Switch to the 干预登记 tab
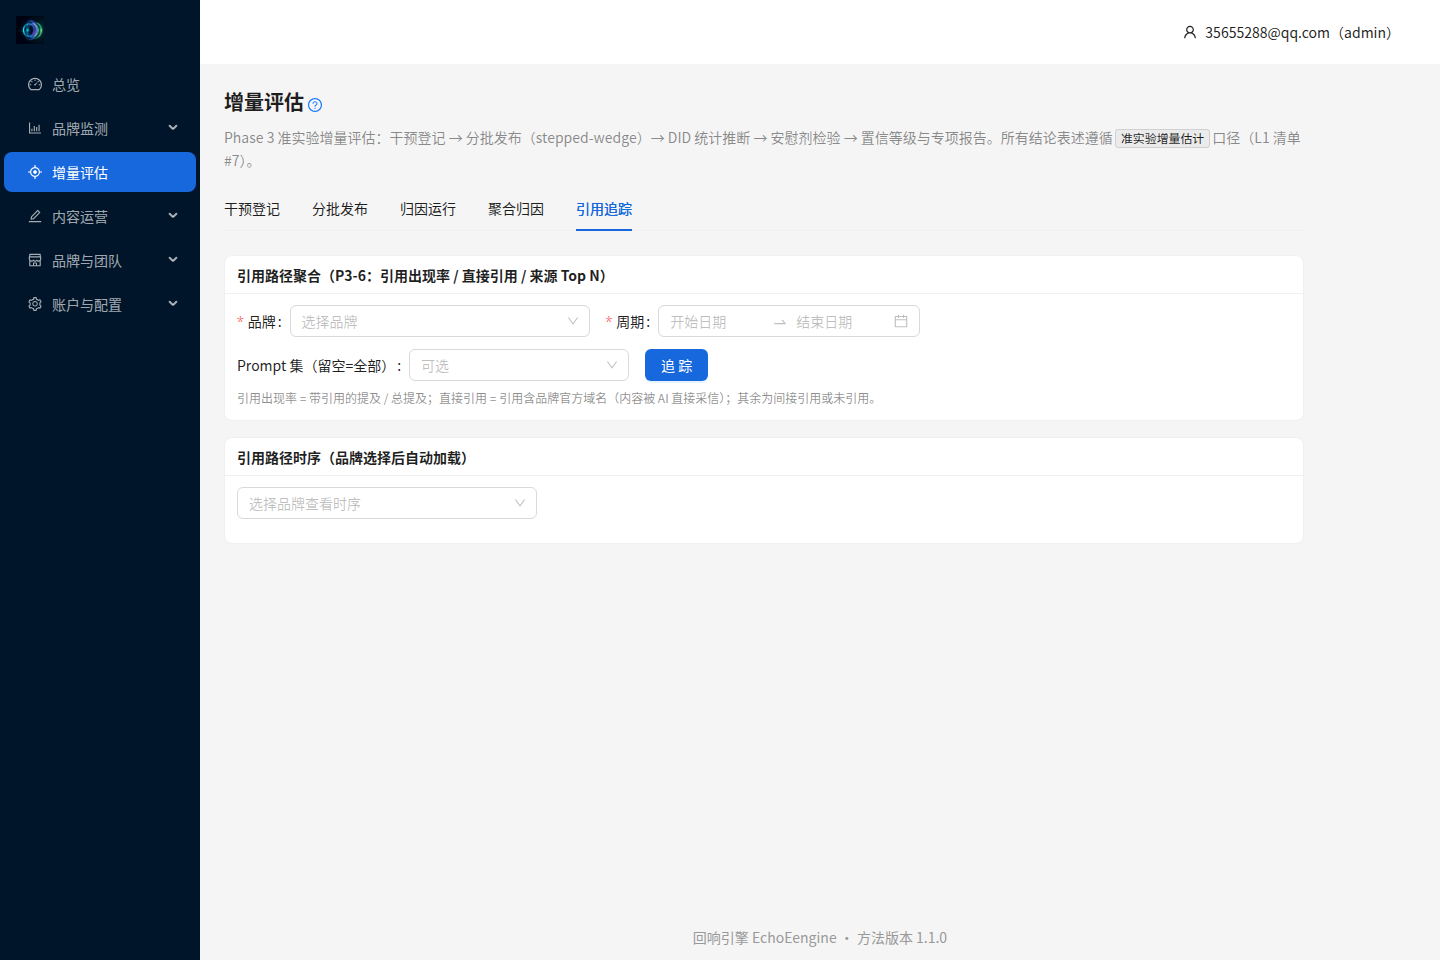The width and height of the screenshot is (1440, 960). click(x=252, y=209)
